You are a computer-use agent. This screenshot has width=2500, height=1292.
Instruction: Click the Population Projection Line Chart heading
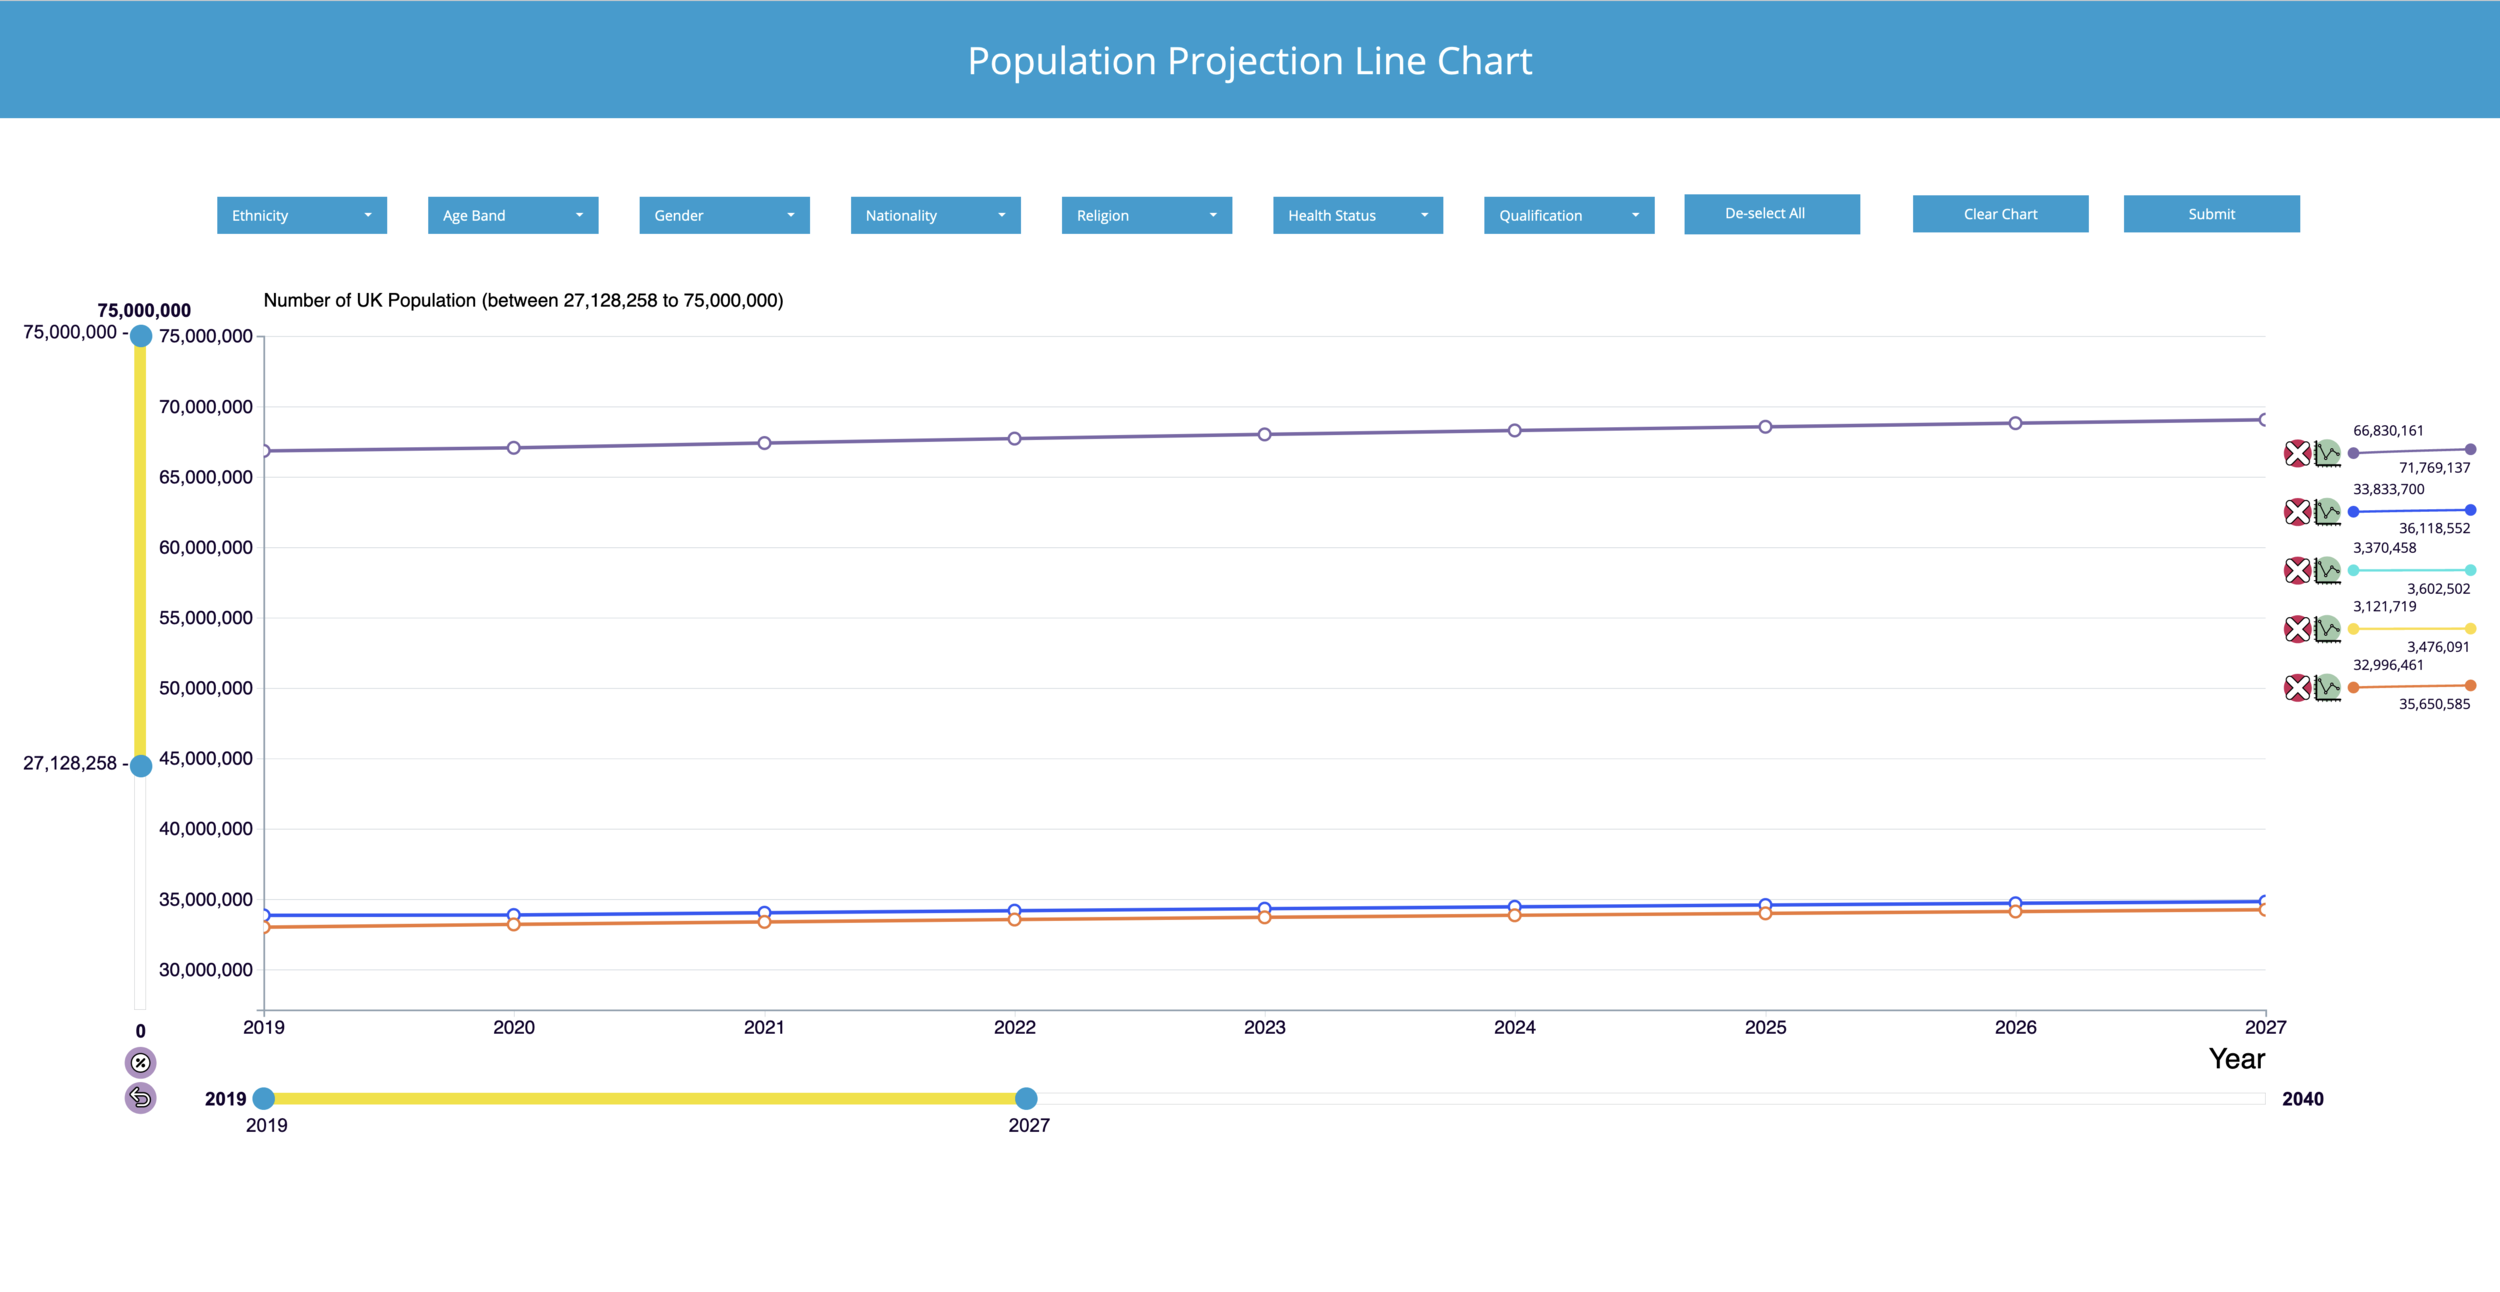point(1250,61)
